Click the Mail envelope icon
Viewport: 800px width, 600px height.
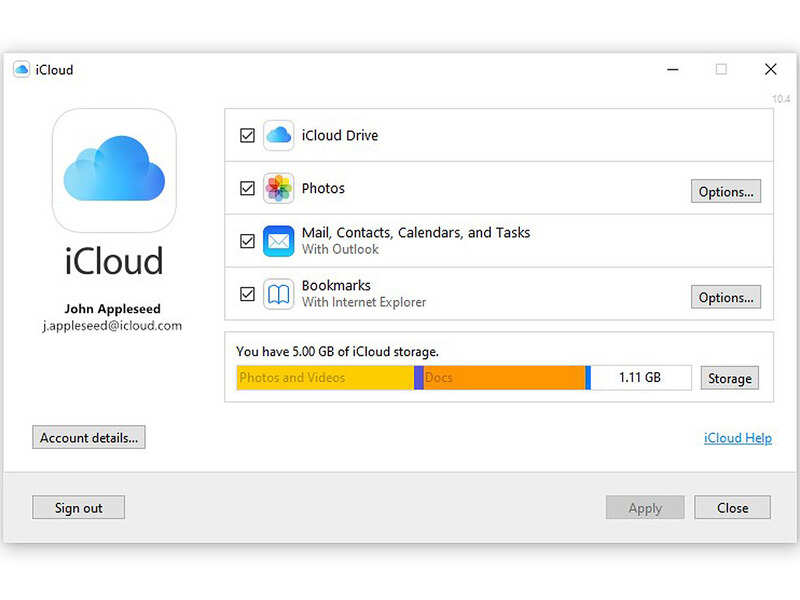tap(277, 241)
